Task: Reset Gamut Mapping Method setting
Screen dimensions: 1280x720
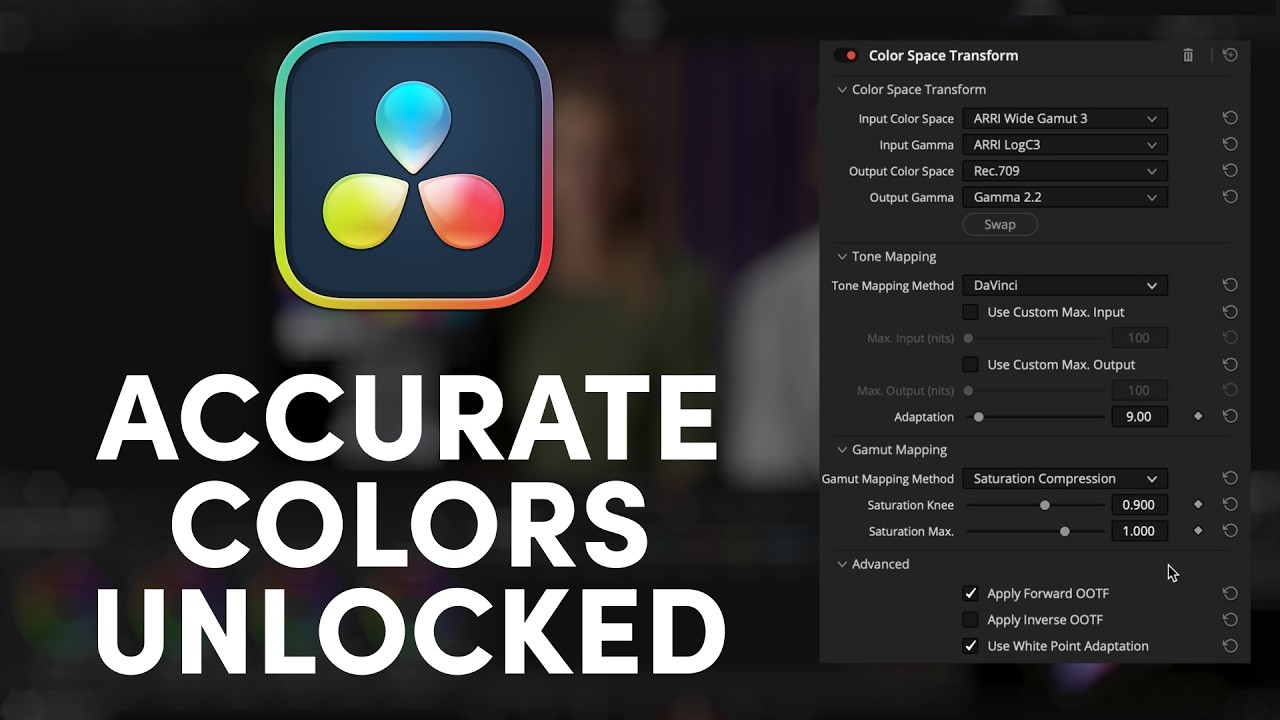Action: coord(1230,479)
